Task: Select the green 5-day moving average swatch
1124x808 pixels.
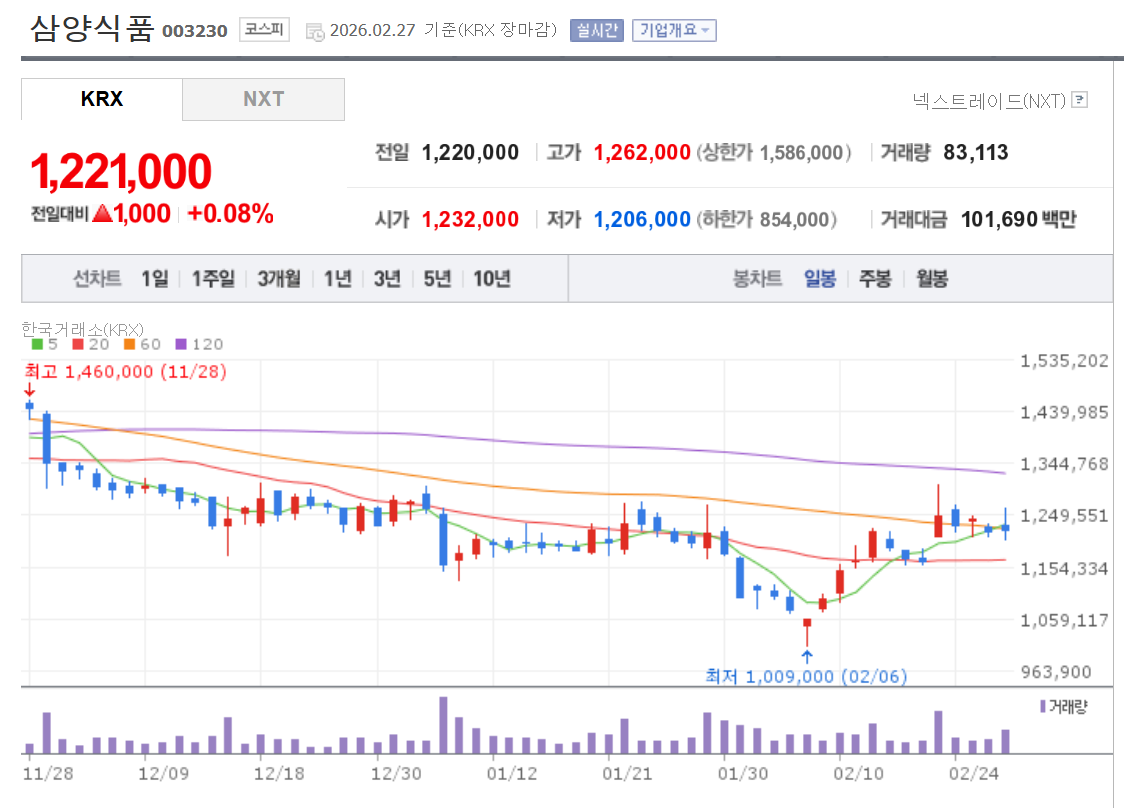Action: point(37,343)
